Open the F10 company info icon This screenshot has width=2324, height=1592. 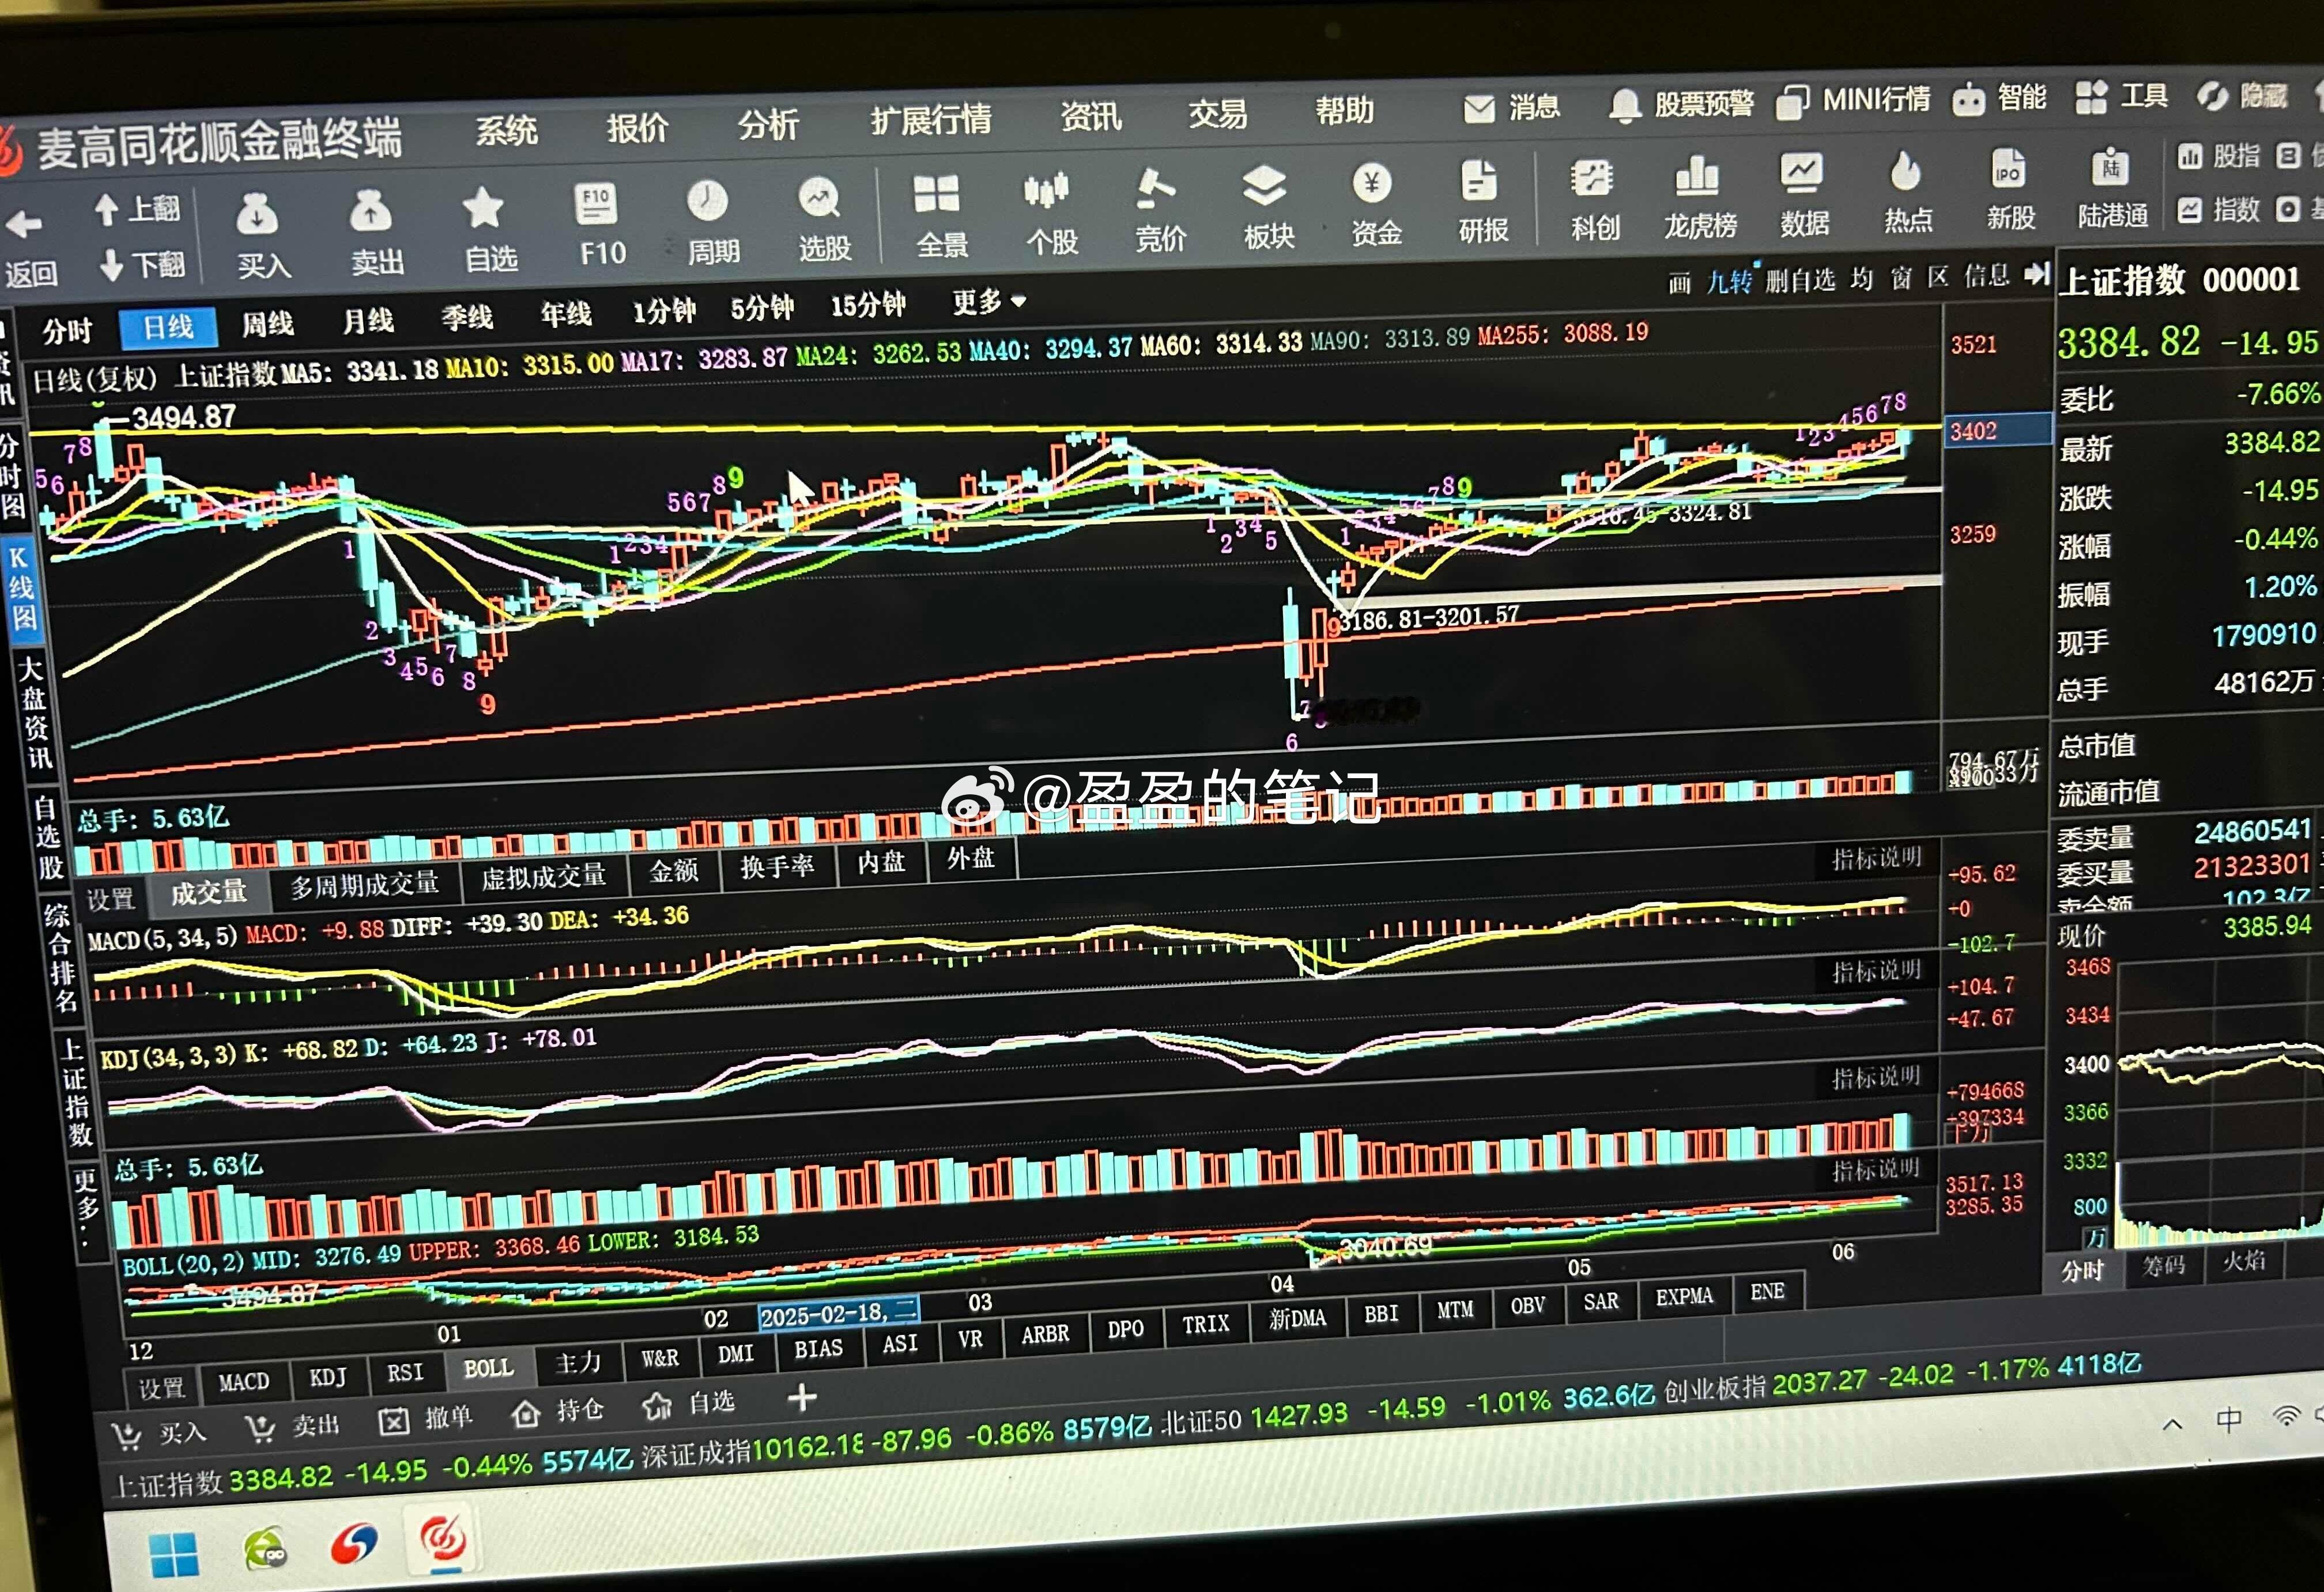pyautogui.click(x=597, y=204)
